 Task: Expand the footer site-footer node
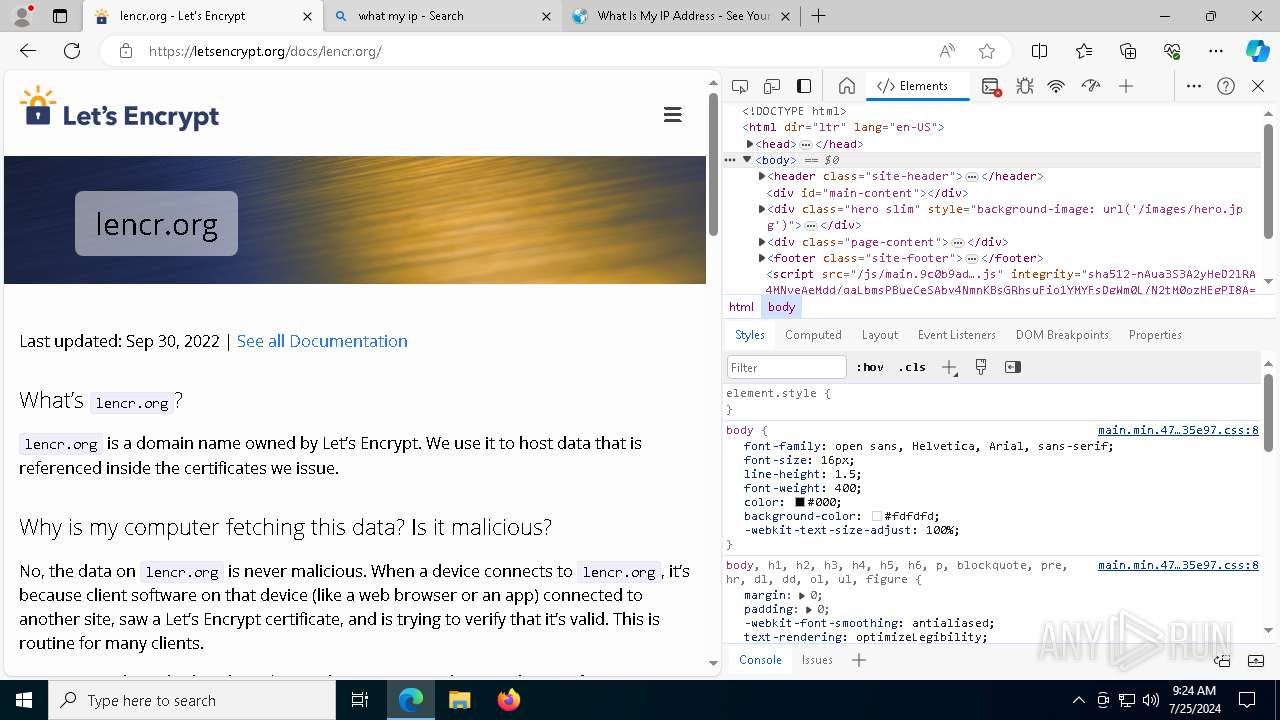pyautogui.click(x=762, y=258)
